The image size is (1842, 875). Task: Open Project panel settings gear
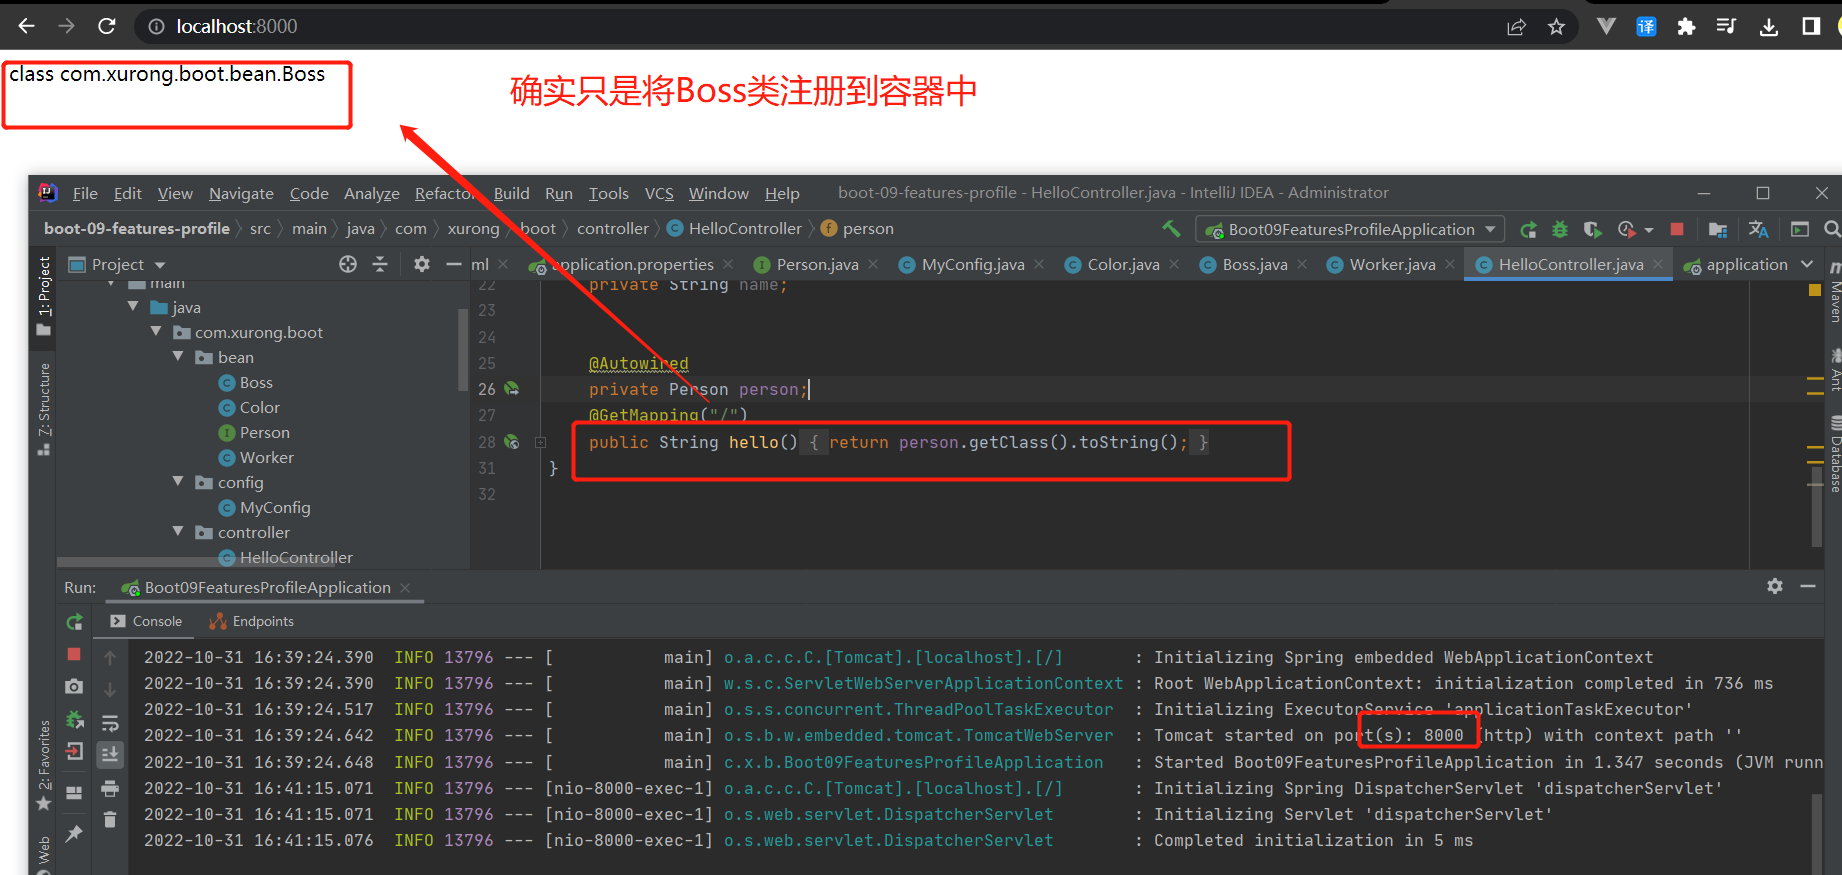422,264
